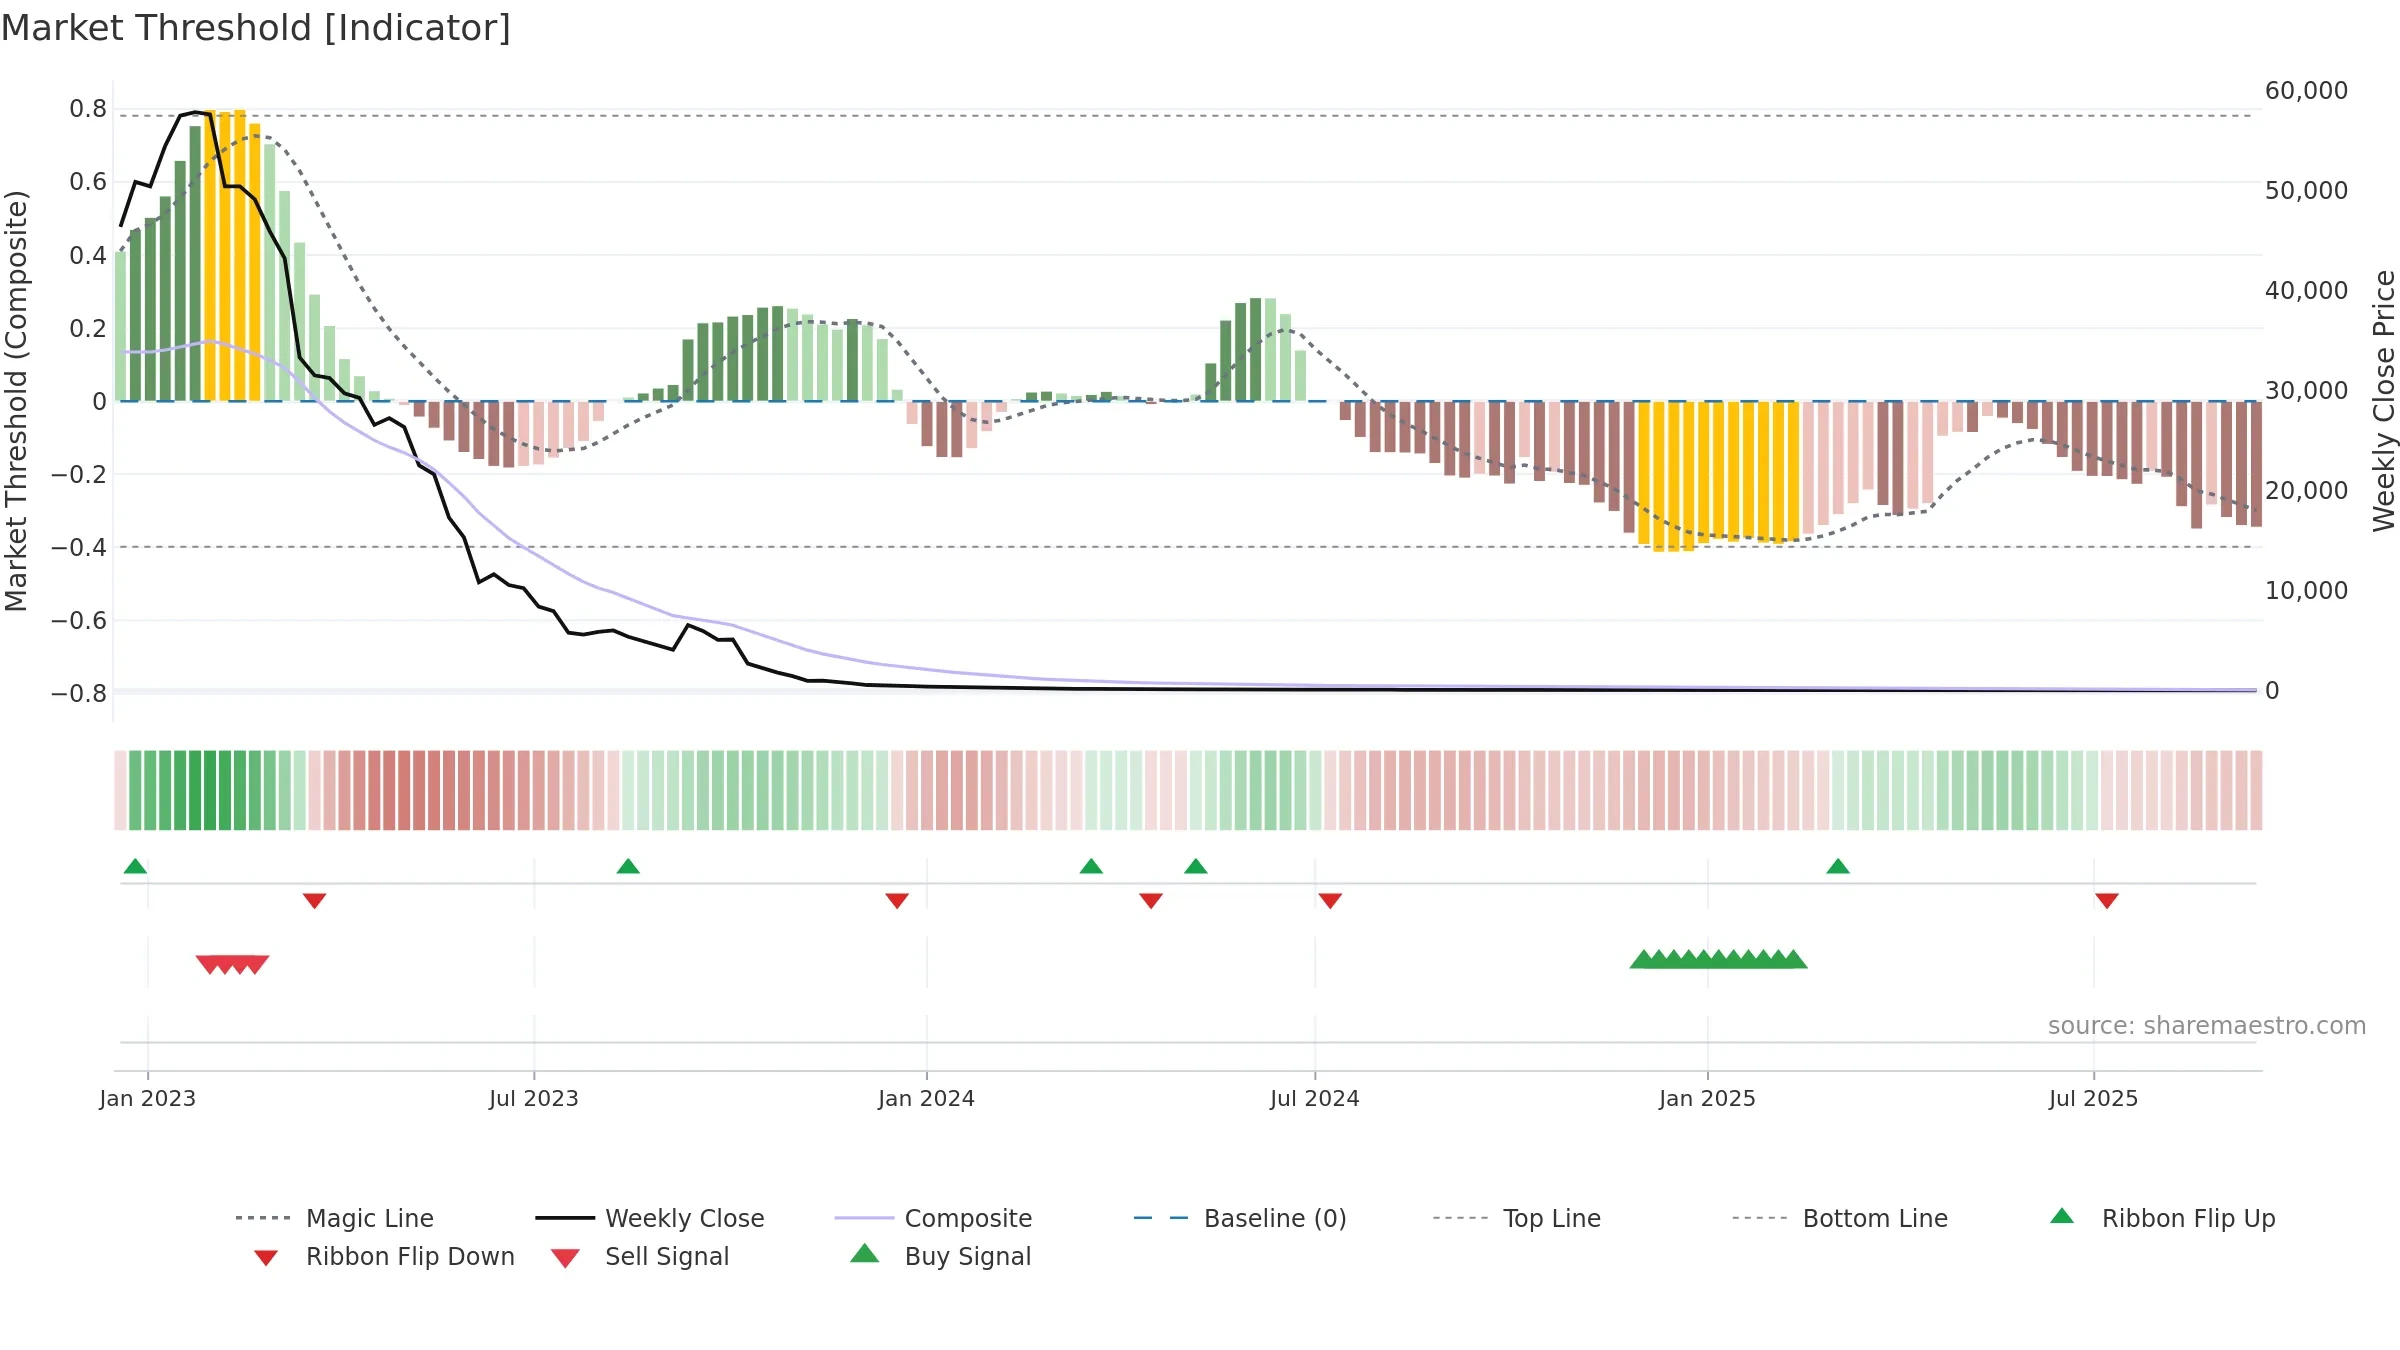Viewport: 2400px width, 1350px height.
Task: Click the Jul 2023 x-axis label
Action: [534, 1098]
